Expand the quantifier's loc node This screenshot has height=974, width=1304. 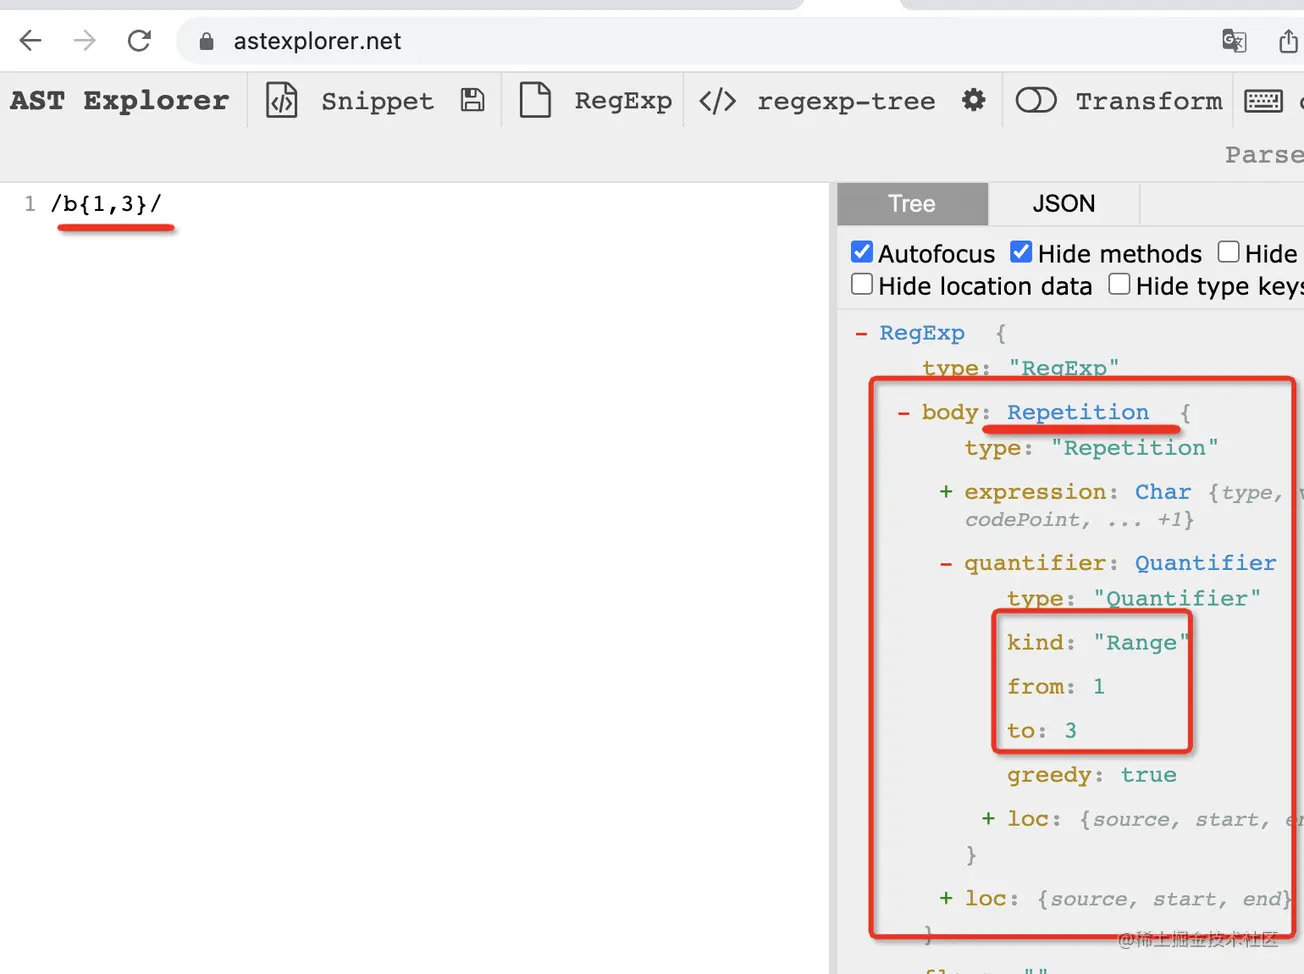pyautogui.click(x=988, y=819)
